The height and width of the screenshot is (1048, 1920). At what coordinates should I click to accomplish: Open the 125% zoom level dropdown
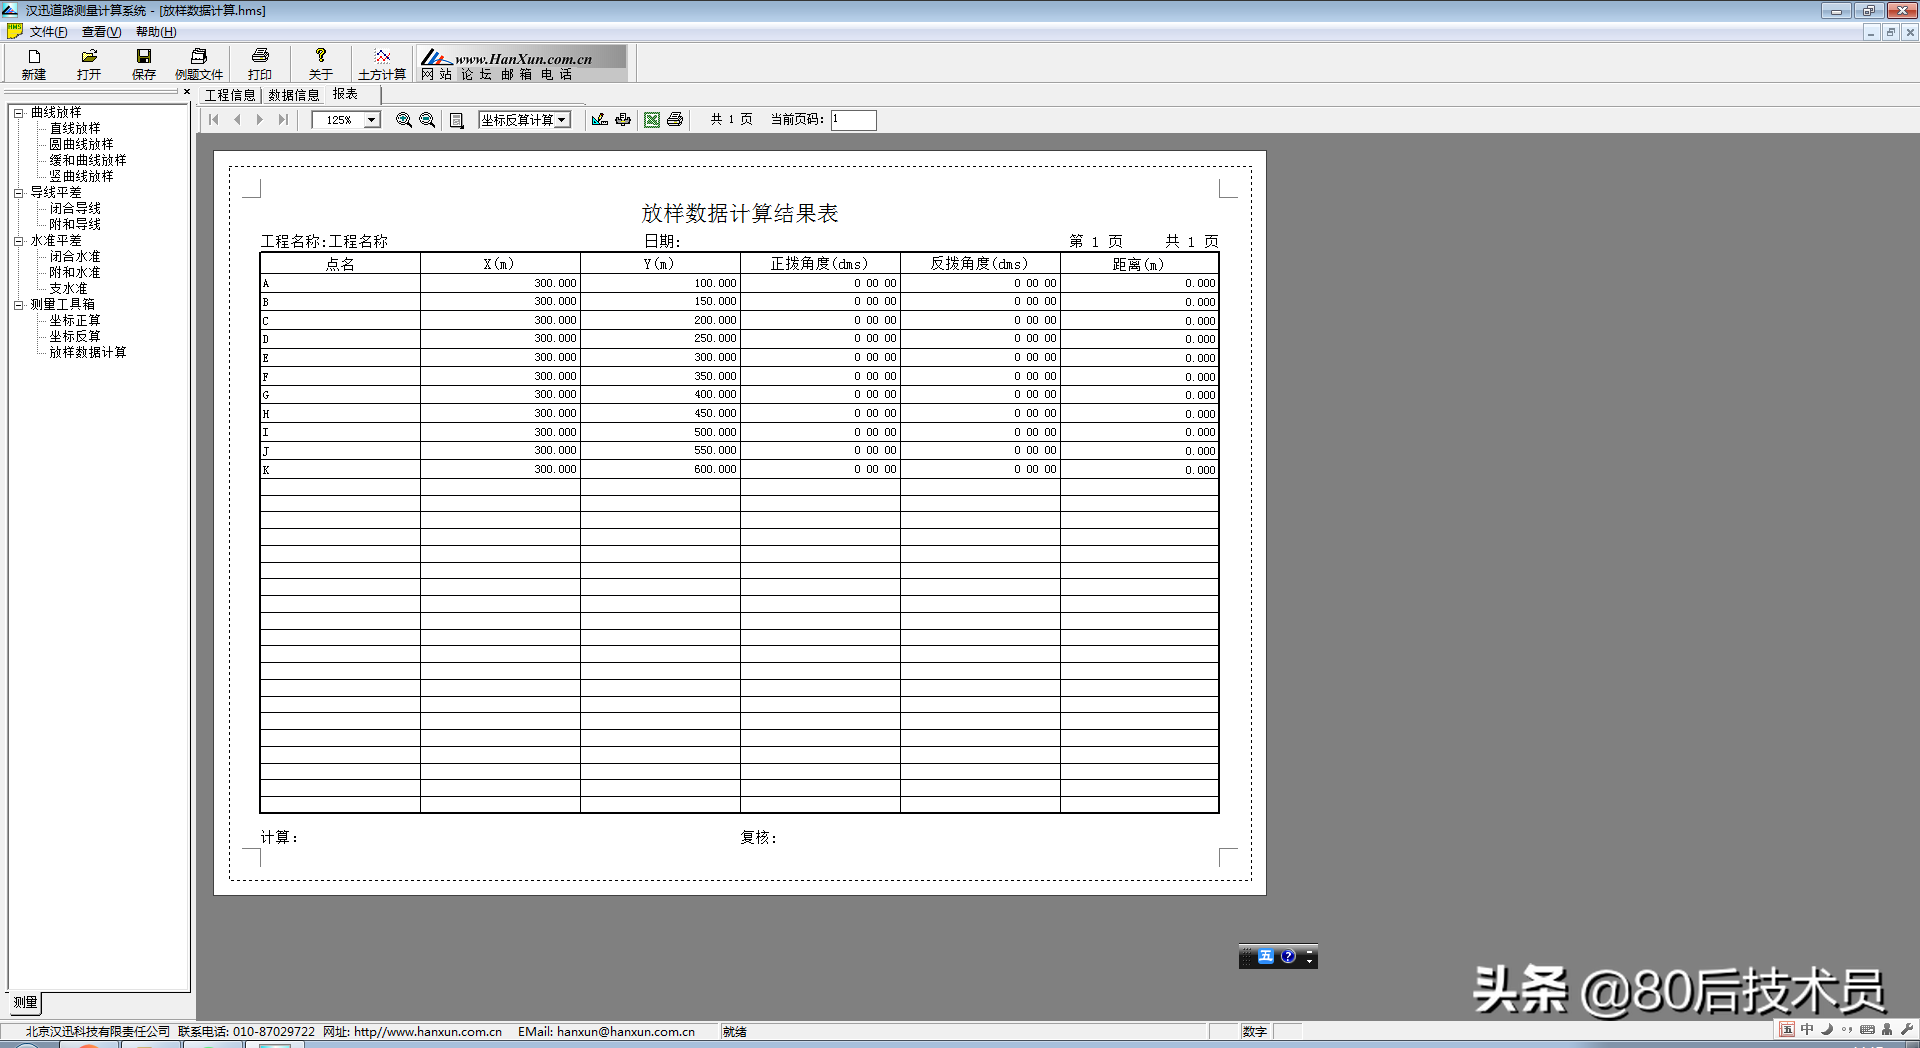click(372, 120)
